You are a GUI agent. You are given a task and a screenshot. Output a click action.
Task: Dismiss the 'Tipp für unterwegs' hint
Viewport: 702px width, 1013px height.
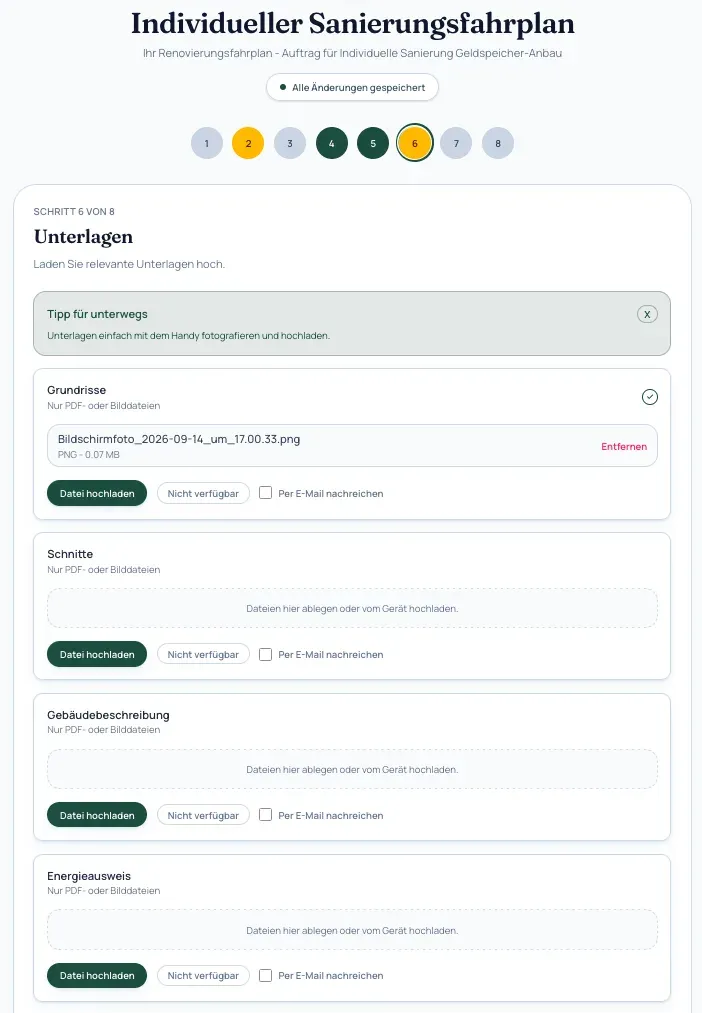[x=647, y=314]
